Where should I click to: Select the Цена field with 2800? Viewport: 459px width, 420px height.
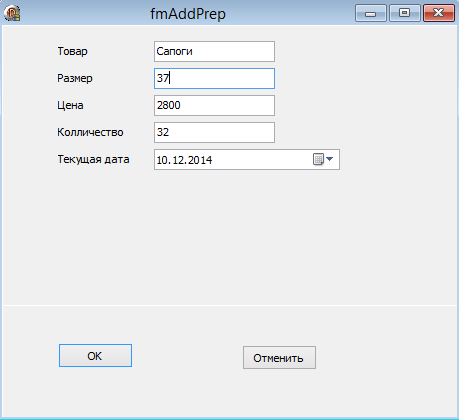click(x=214, y=105)
